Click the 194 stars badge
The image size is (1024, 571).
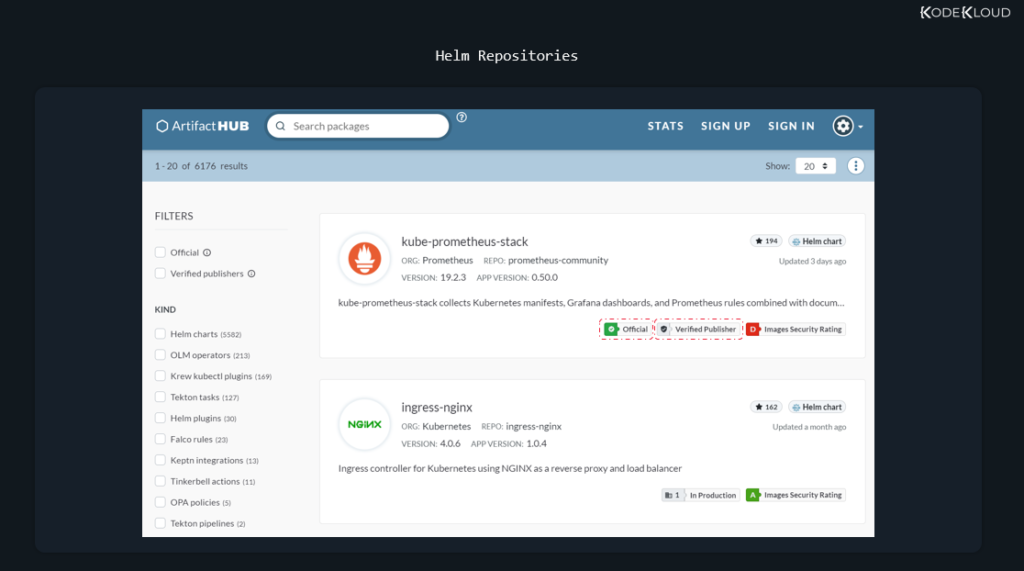pyautogui.click(x=766, y=241)
